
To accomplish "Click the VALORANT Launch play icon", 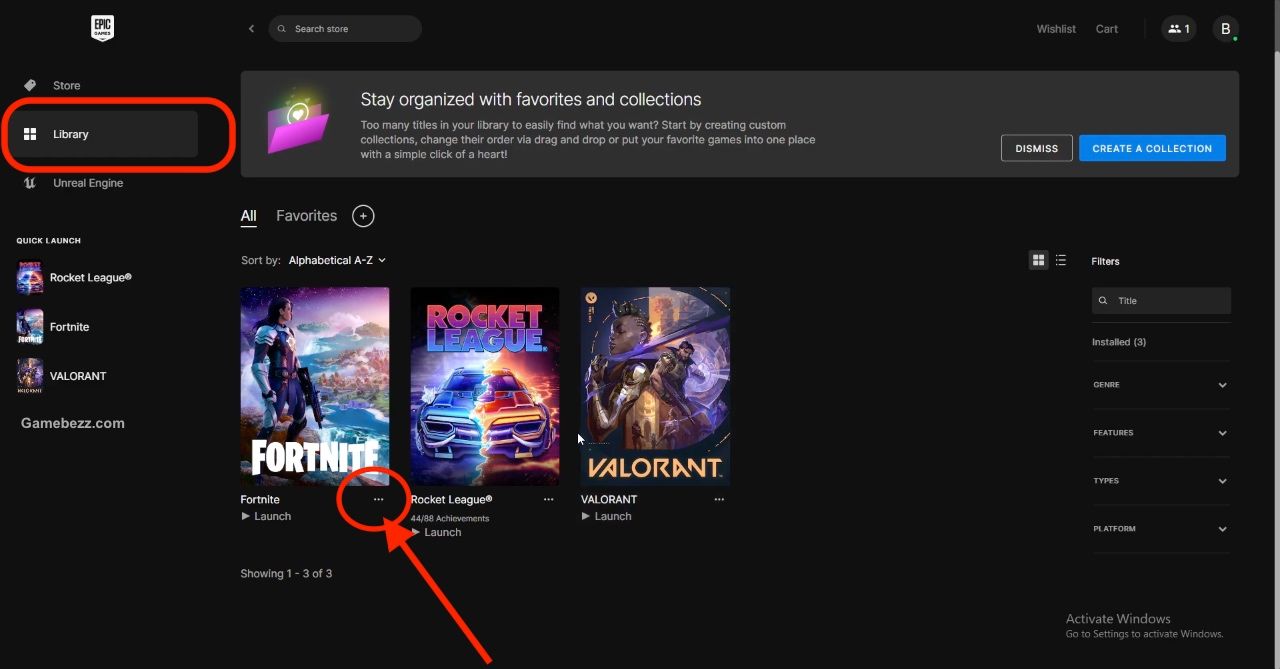I will (x=586, y=516).
